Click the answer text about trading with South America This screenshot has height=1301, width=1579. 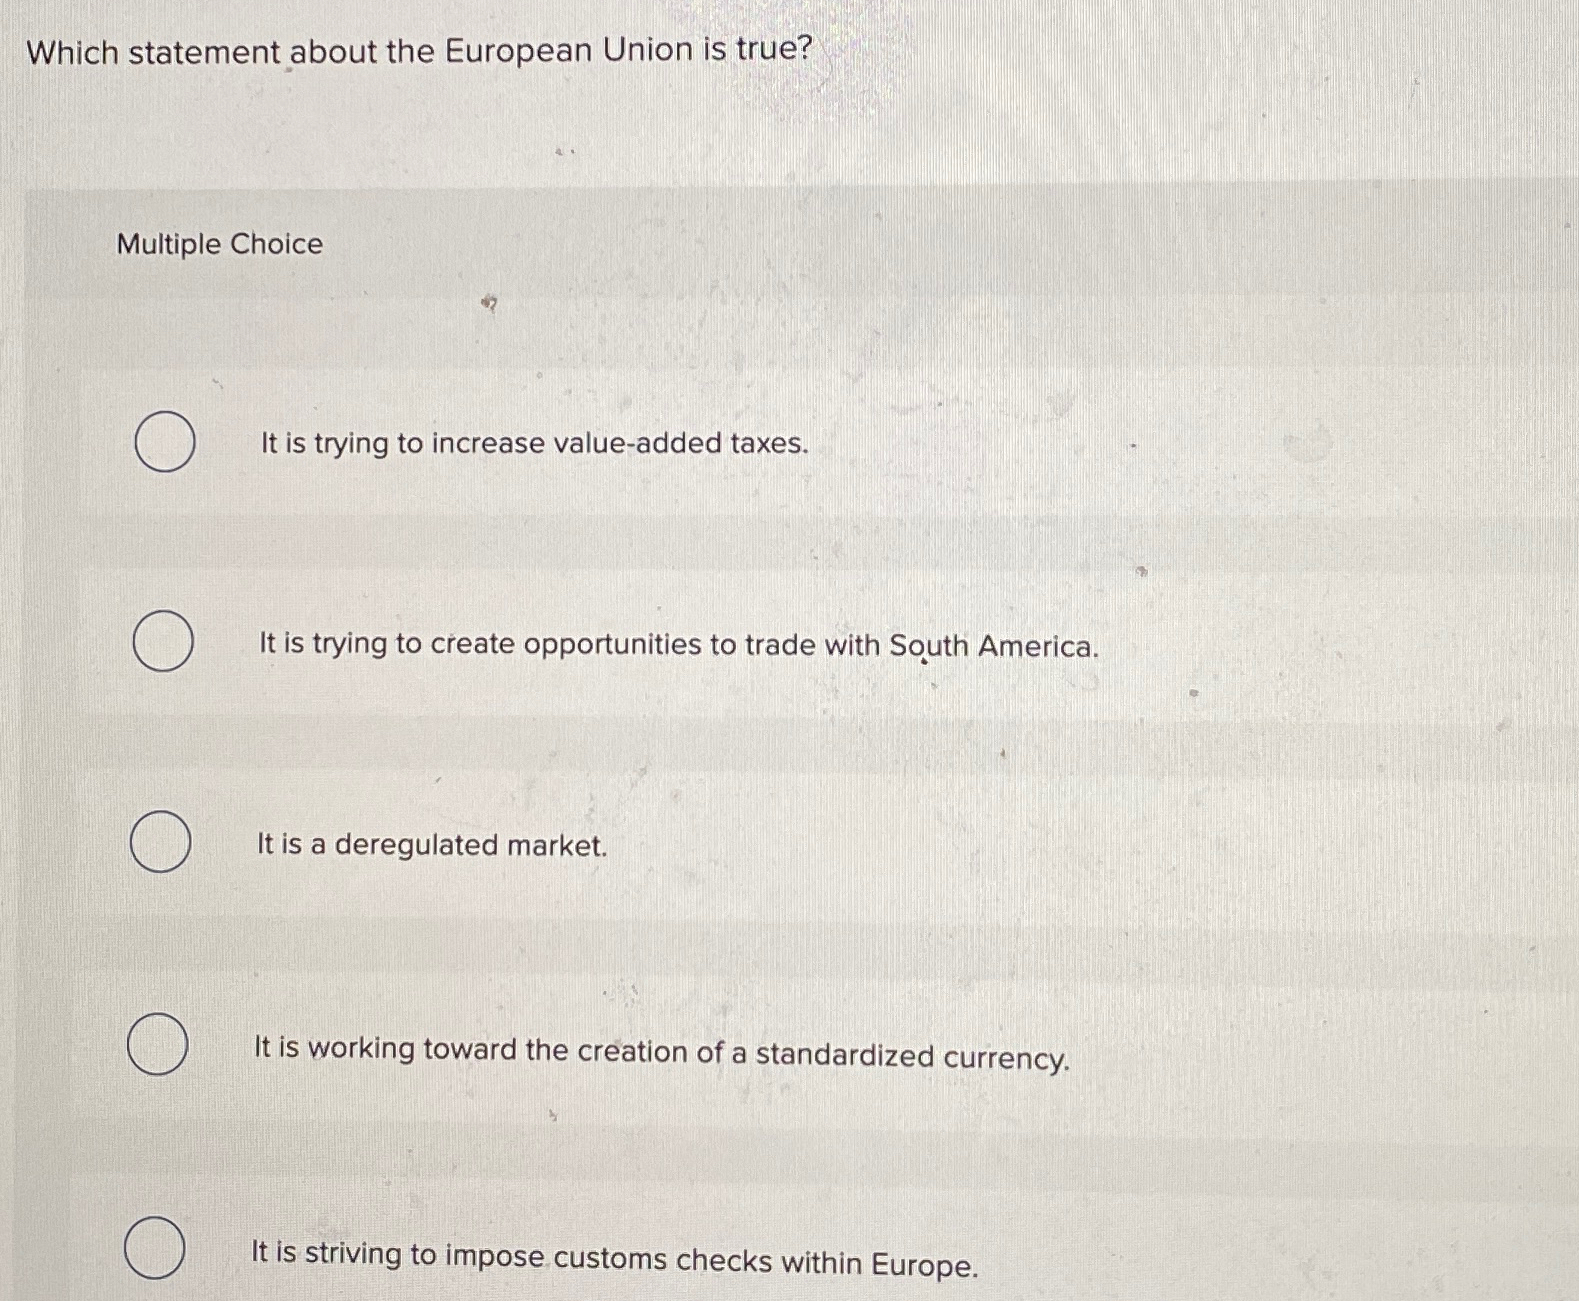coord(679,645)
